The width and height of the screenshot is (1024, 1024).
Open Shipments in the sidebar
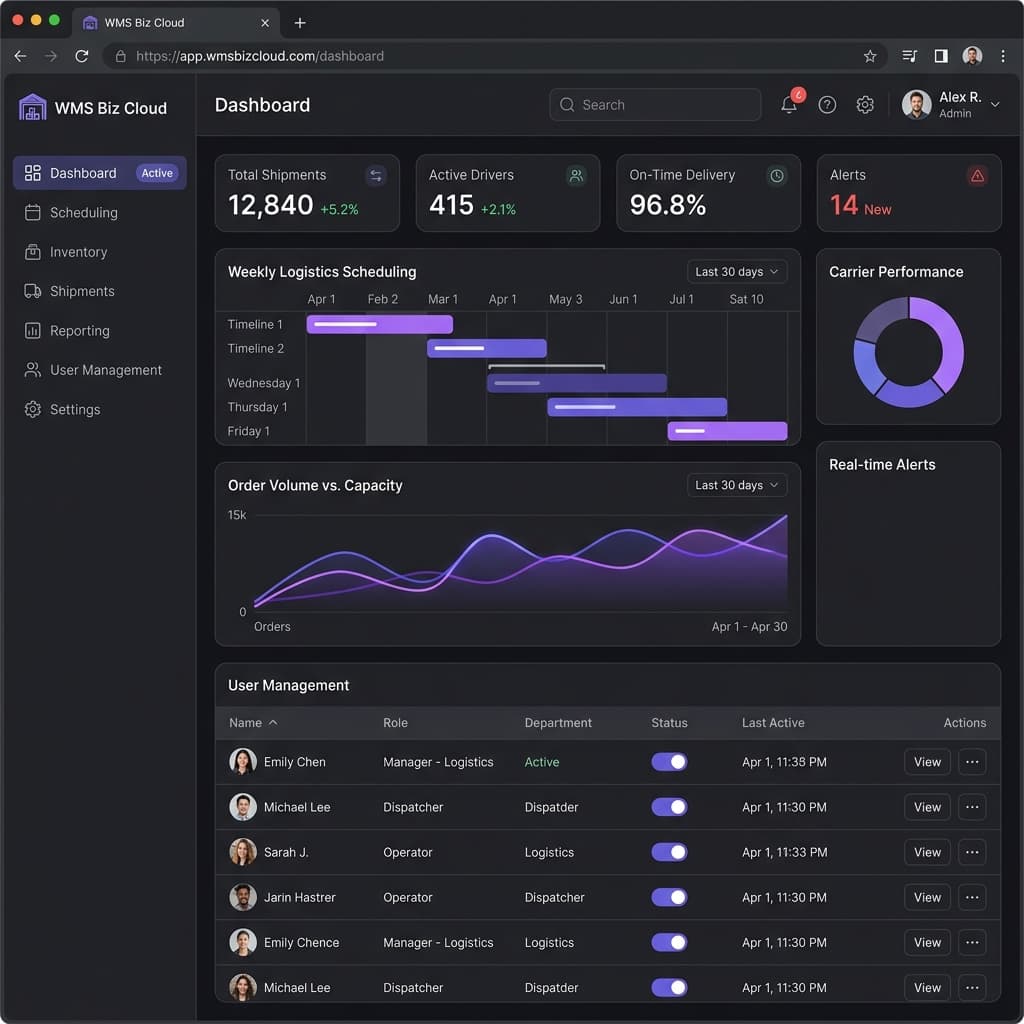point(100,291)
